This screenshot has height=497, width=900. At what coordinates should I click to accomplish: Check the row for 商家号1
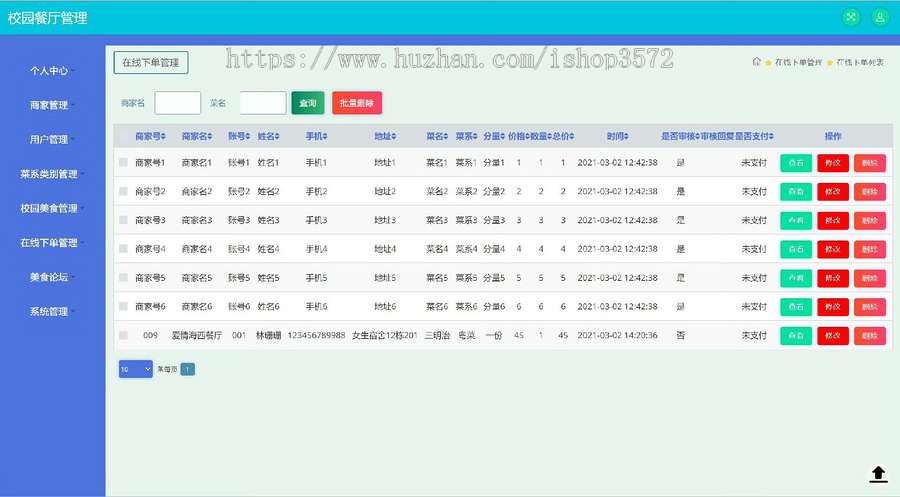coord(123,162)
